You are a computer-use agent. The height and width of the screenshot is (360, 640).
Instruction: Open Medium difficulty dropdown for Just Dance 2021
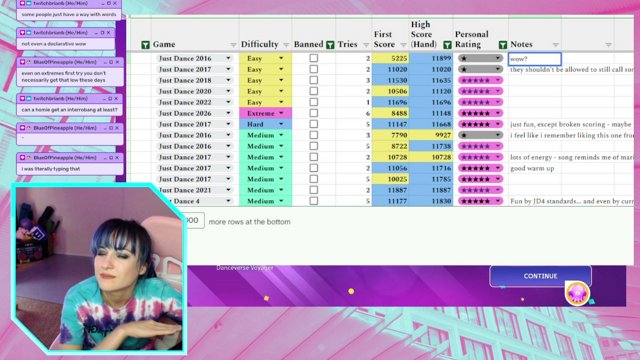pos(281,190)
